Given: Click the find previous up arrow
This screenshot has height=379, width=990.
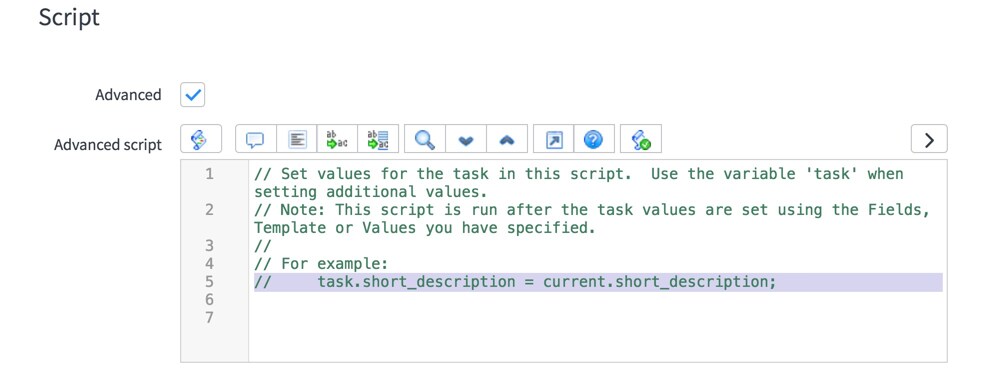Looking at the screenshot, I should (506, 139).
